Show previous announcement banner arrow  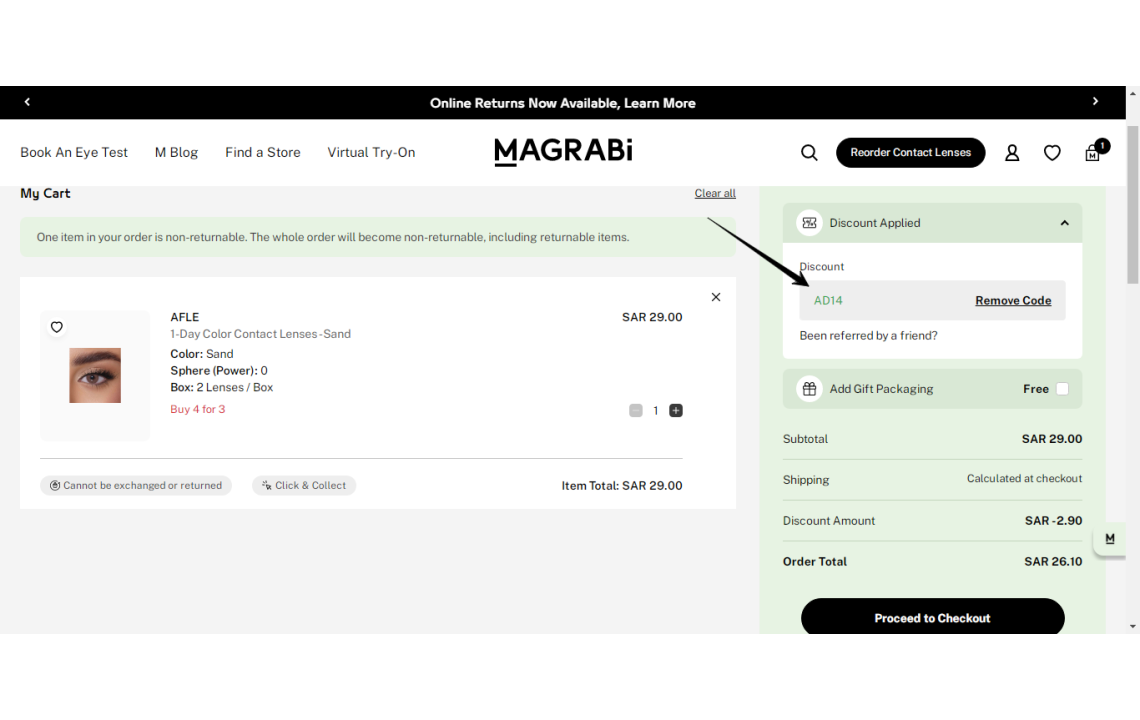27,102
